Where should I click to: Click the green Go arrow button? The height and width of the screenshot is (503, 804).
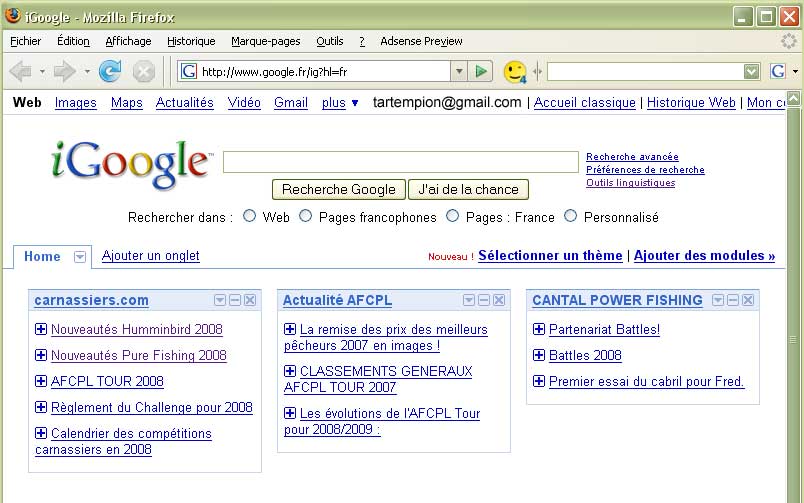click(480, 71)
